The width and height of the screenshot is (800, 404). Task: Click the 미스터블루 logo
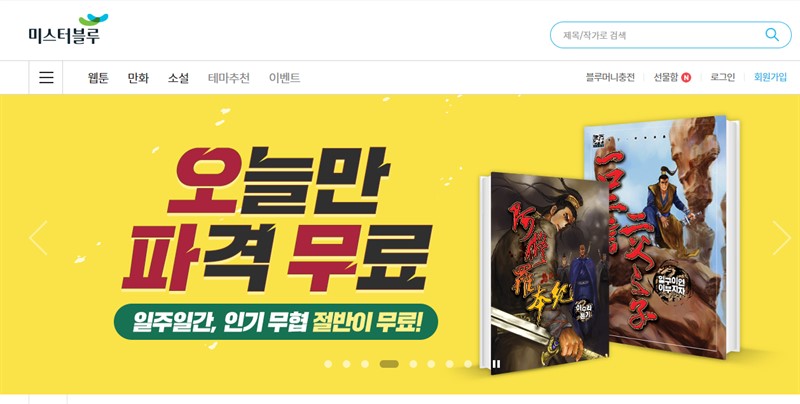68,29
